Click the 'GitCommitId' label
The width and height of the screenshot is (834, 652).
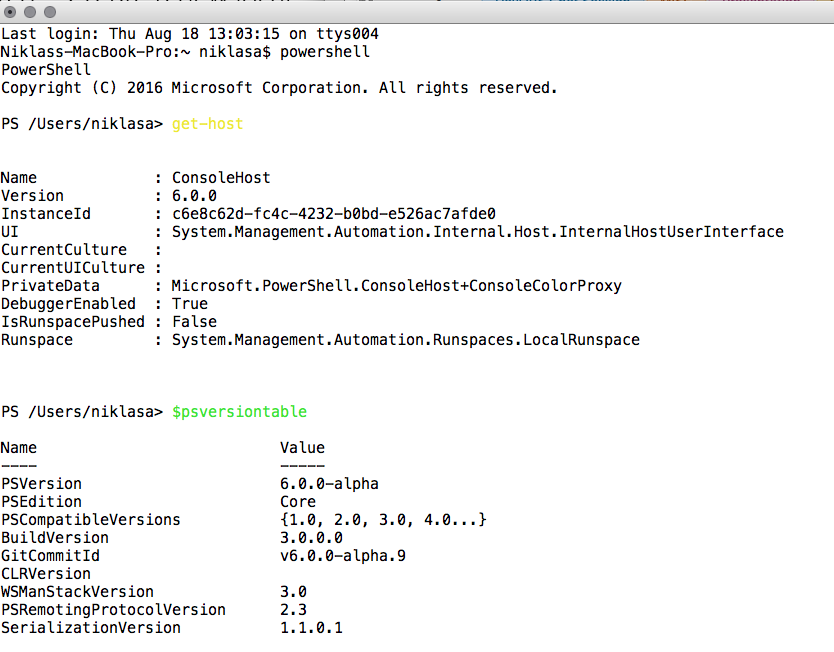click(x=50, y=556)
